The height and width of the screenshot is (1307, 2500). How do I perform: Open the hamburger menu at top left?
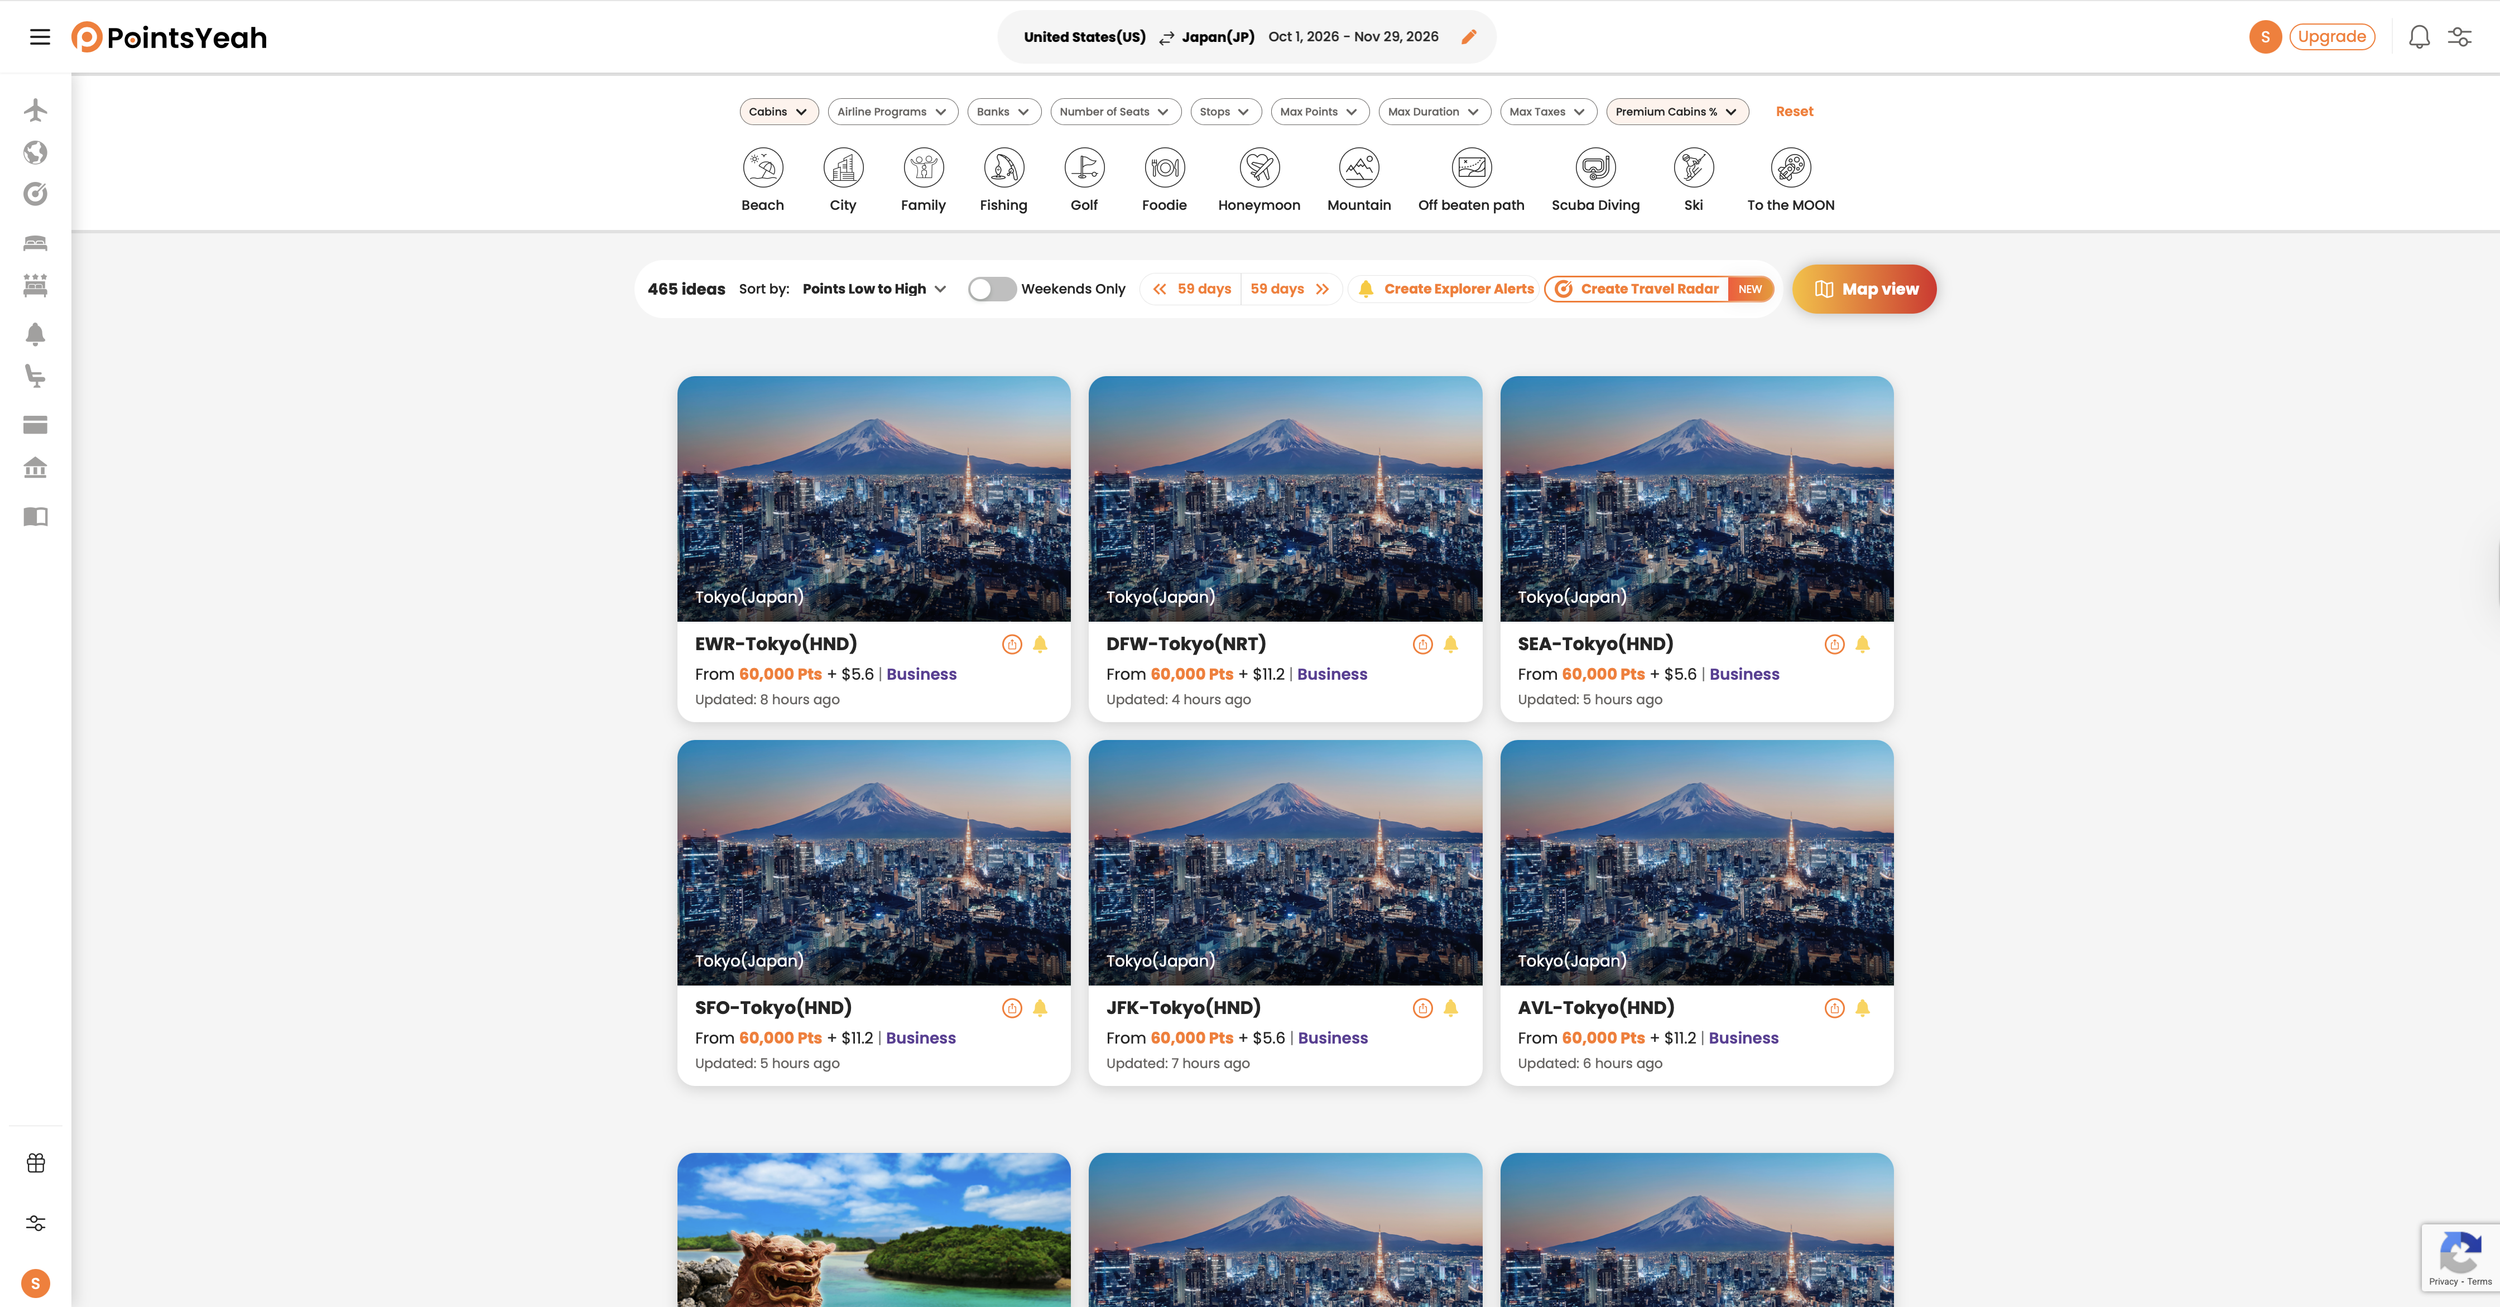(40, 37)
